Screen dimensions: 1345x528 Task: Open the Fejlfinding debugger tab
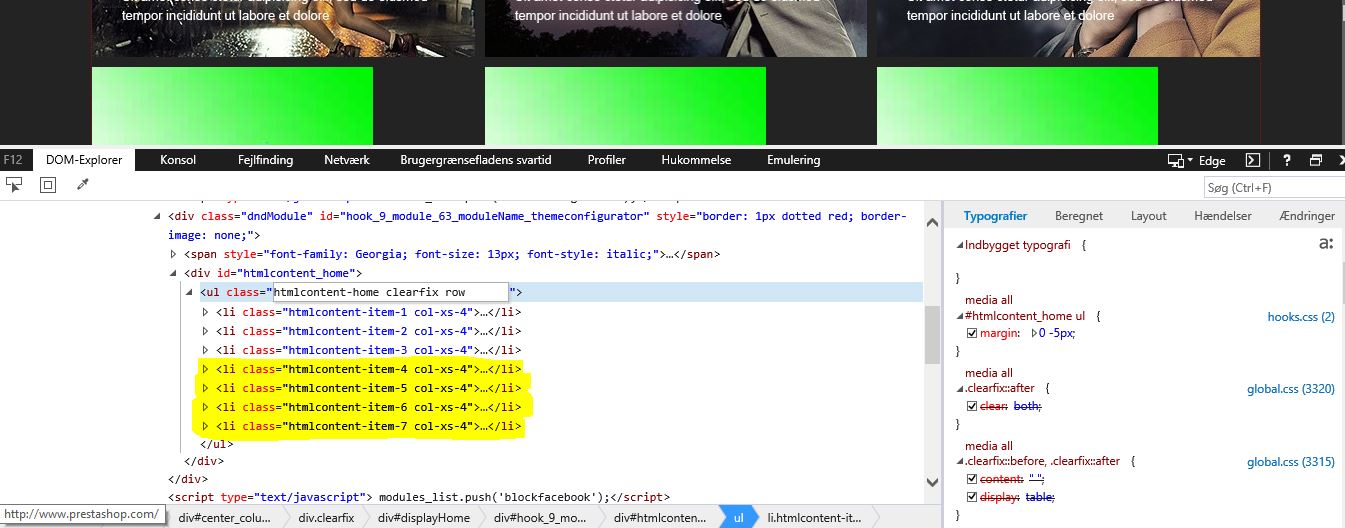tap(266, 160)
